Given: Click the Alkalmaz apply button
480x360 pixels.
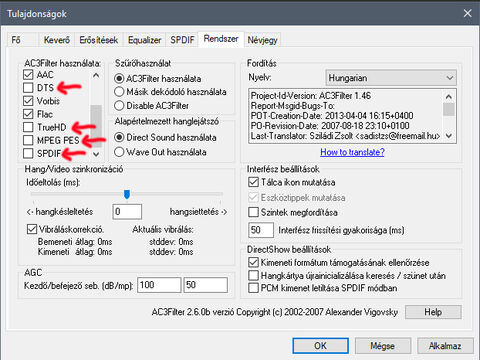Looking at the screenshot, I should coord(445,346).
